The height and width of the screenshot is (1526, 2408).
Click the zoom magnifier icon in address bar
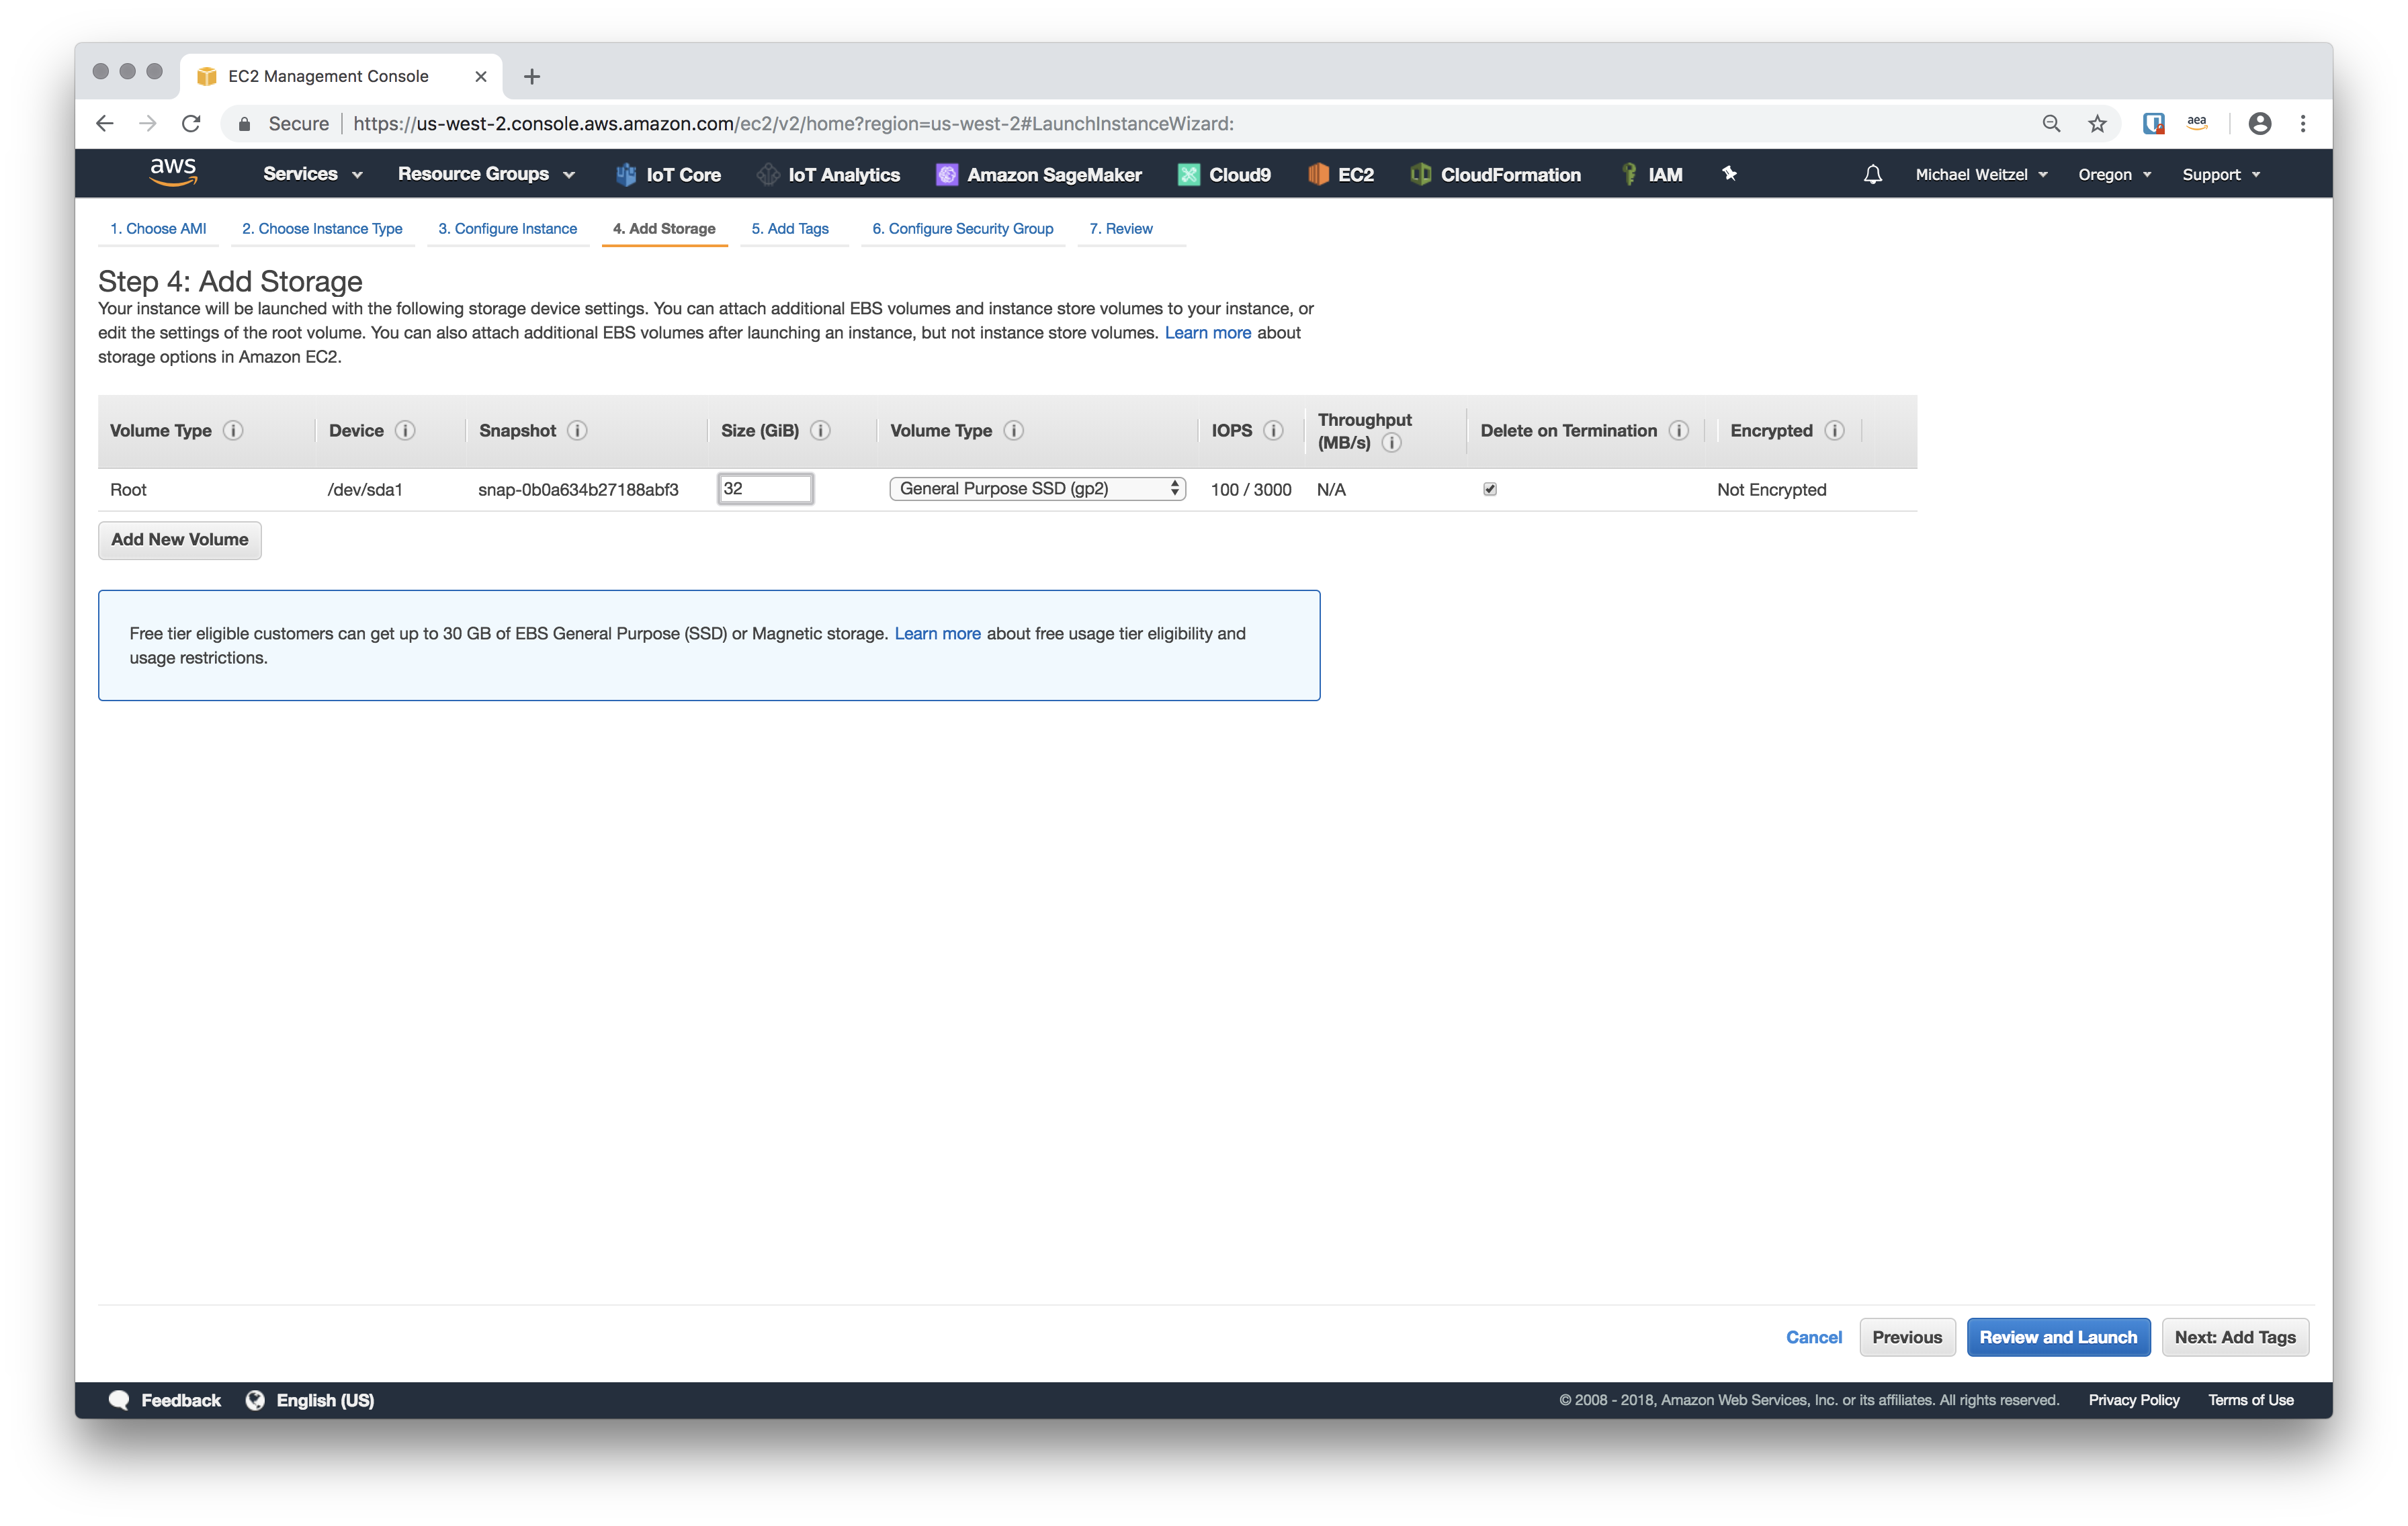pos(2051,124)
